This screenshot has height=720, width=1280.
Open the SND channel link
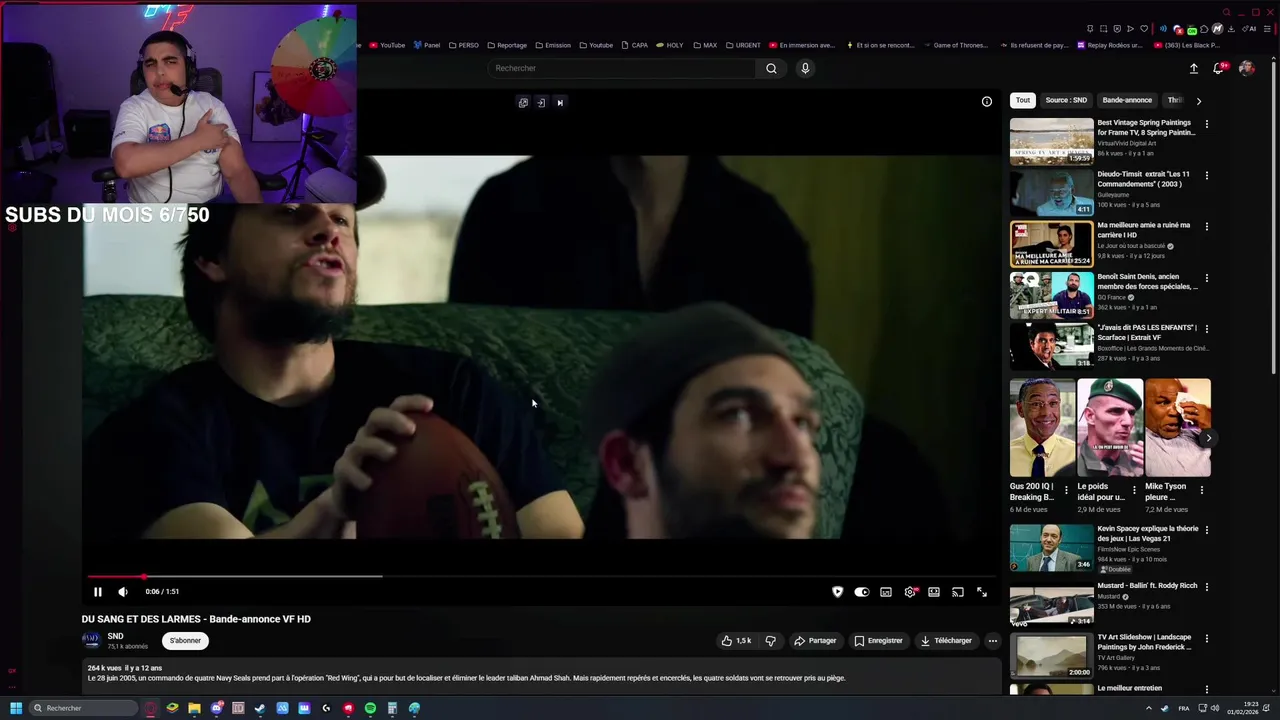116,636
